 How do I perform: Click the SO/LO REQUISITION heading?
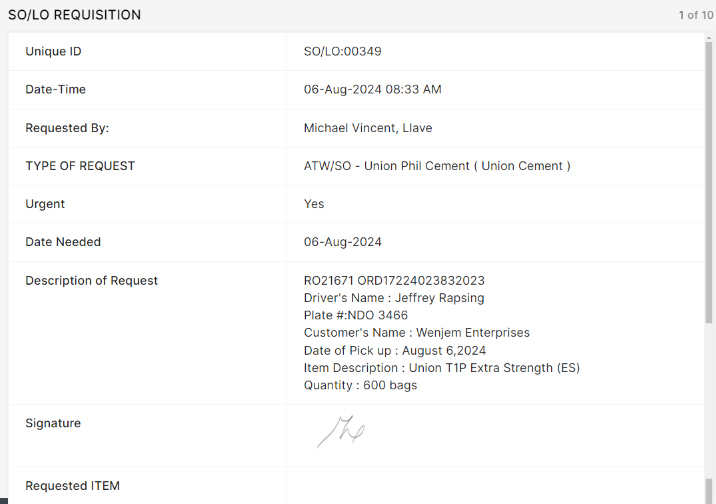click(74, 15)
